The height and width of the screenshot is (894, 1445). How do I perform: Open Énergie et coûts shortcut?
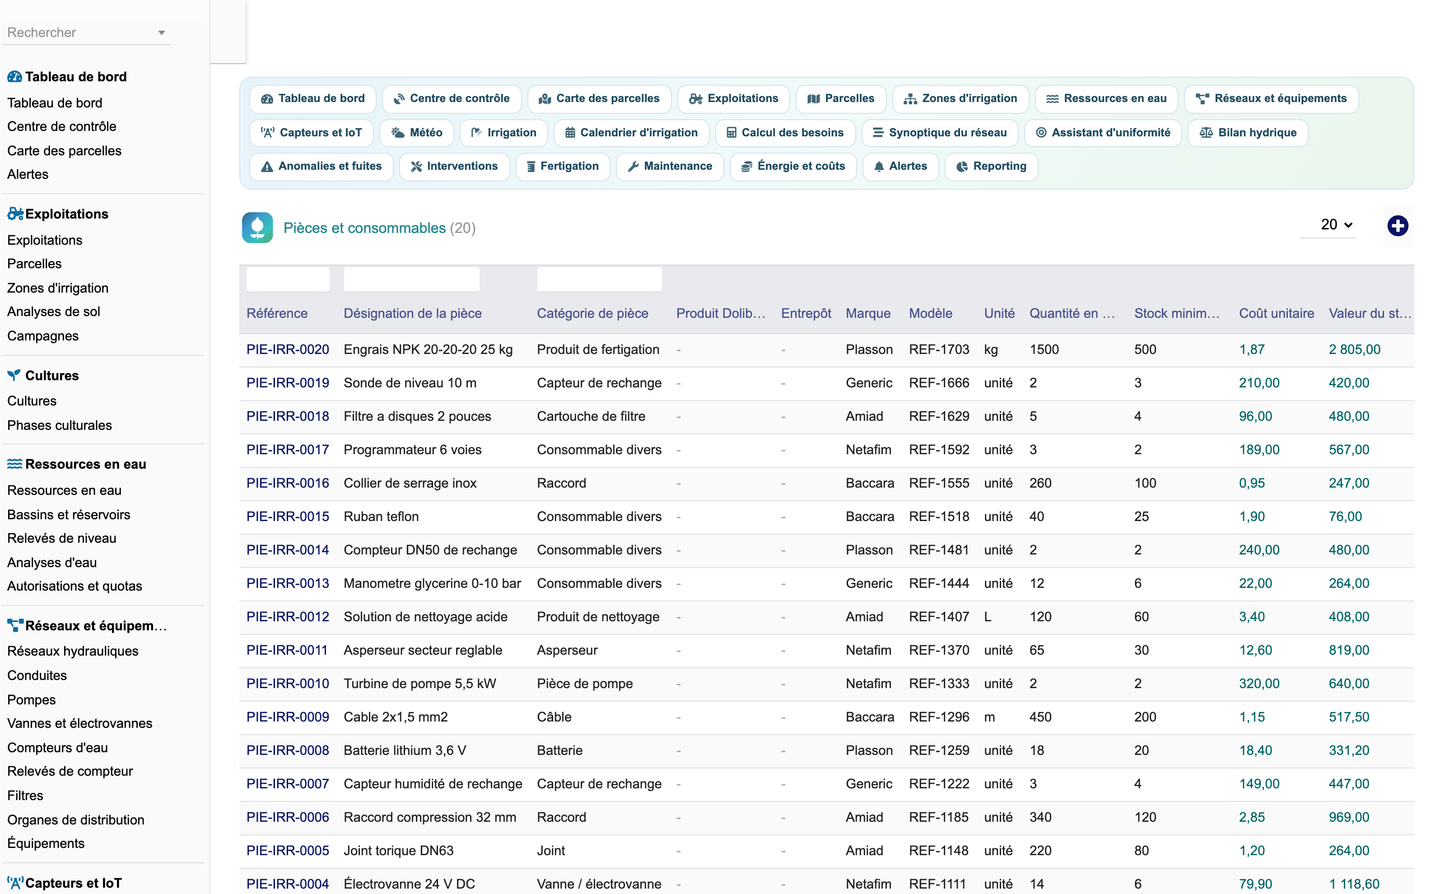point(793,167)
